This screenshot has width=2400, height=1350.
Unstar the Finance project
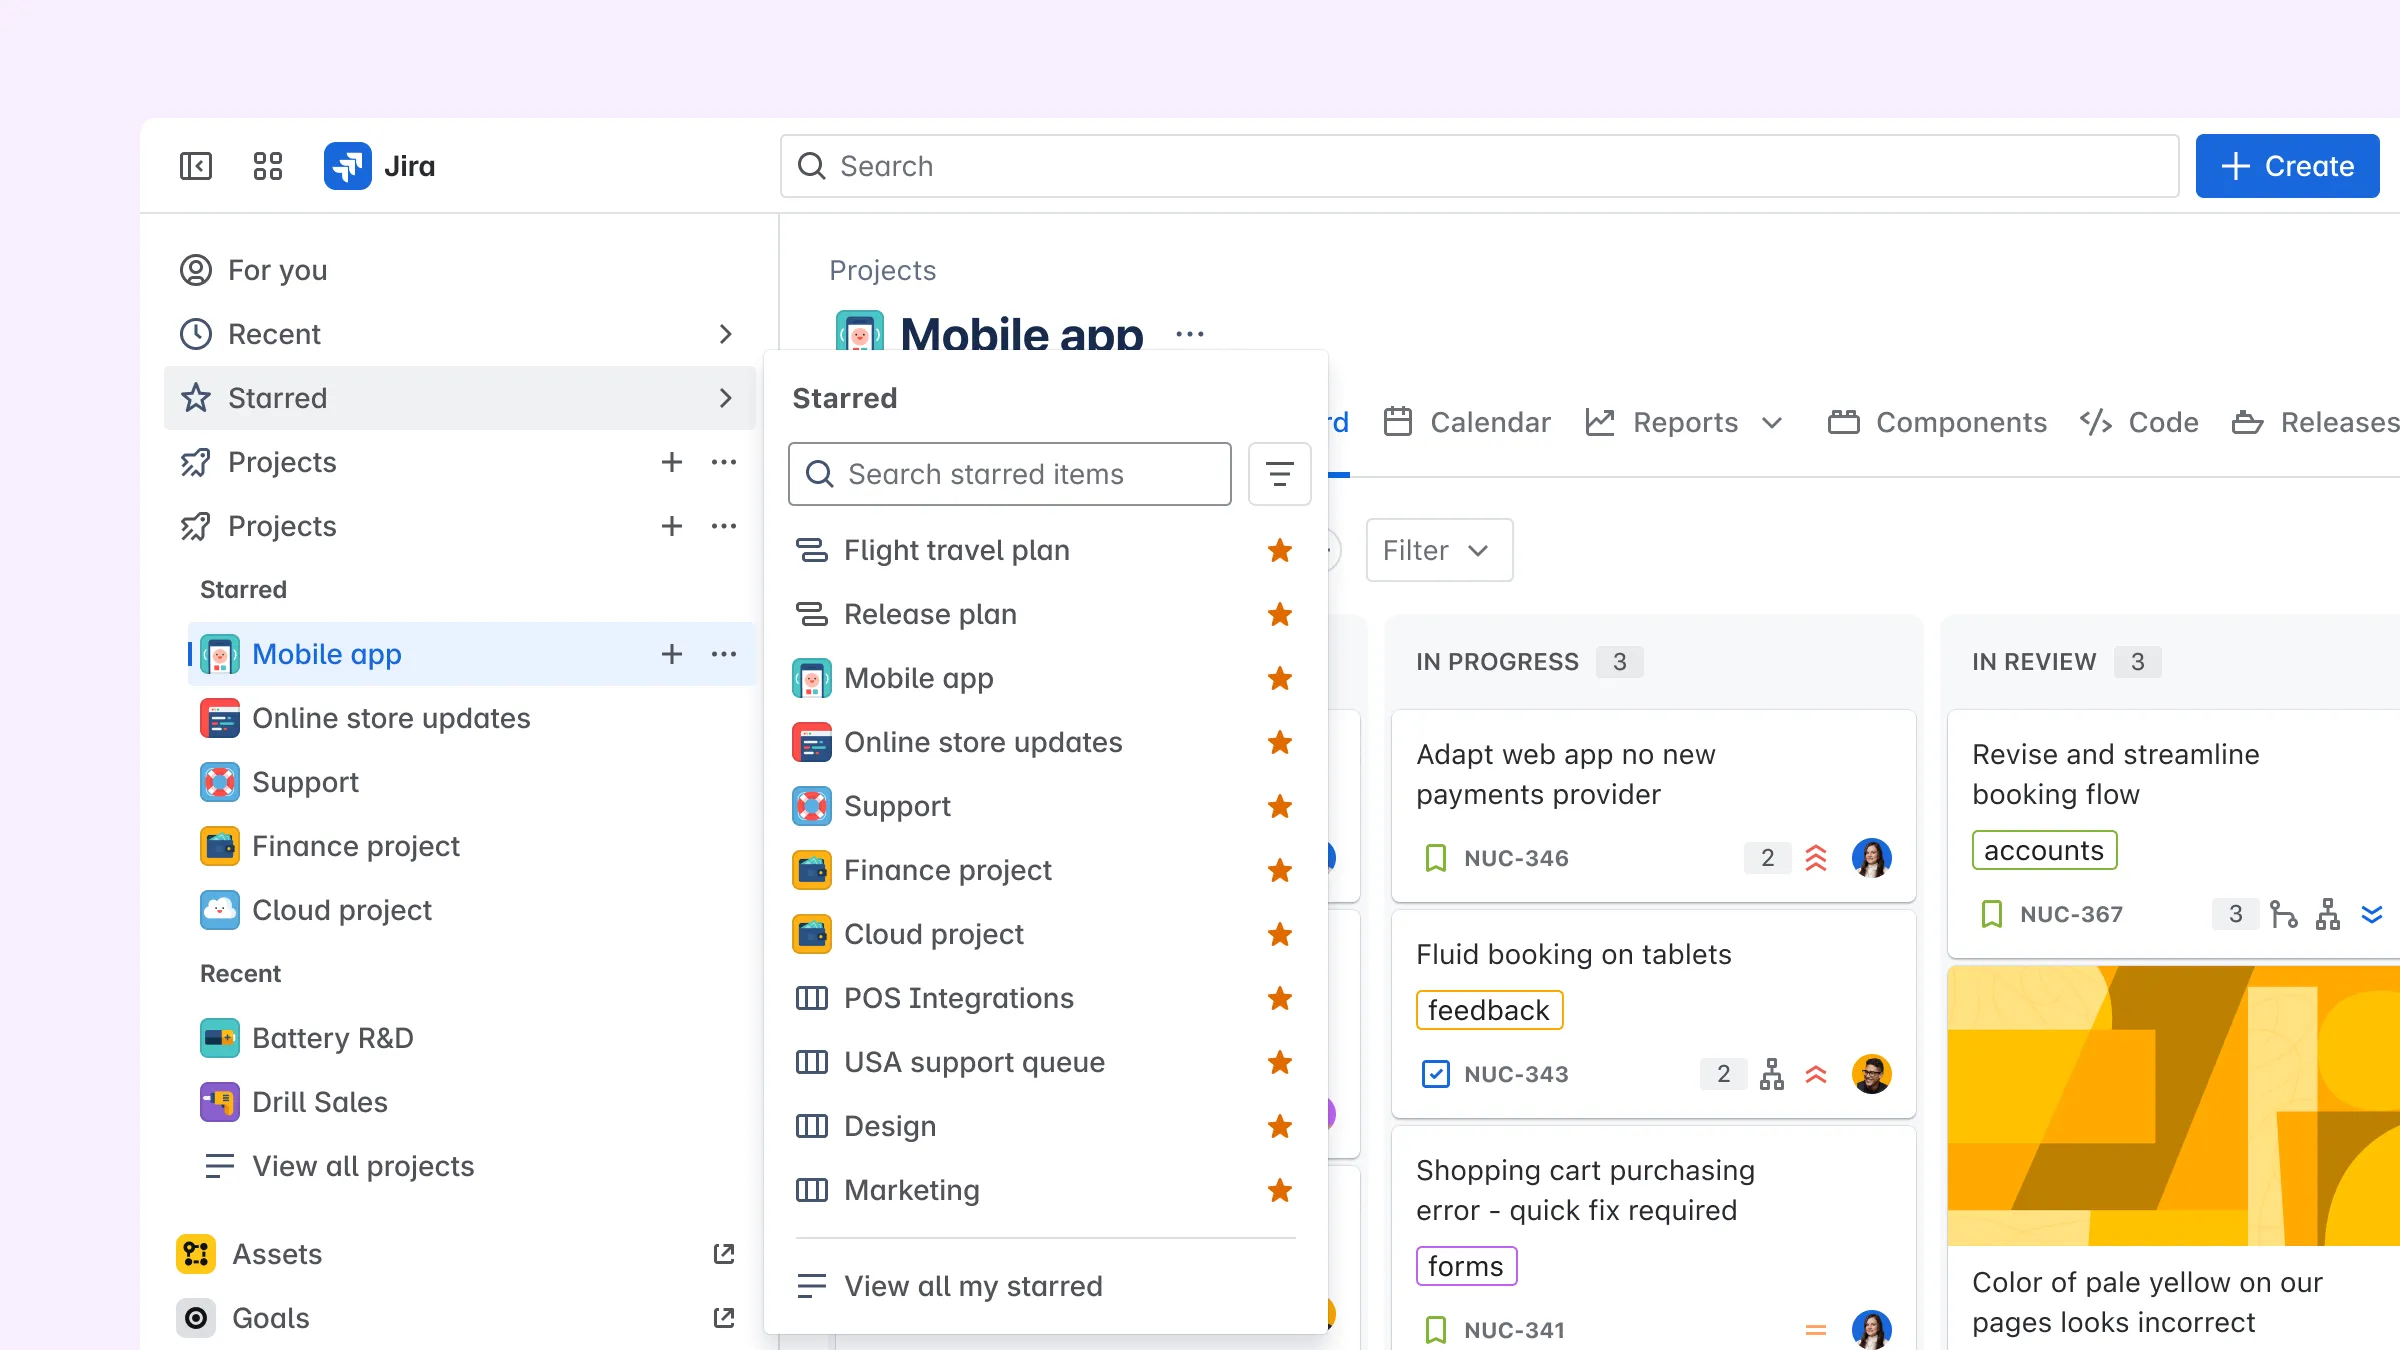pos(1279,871)
